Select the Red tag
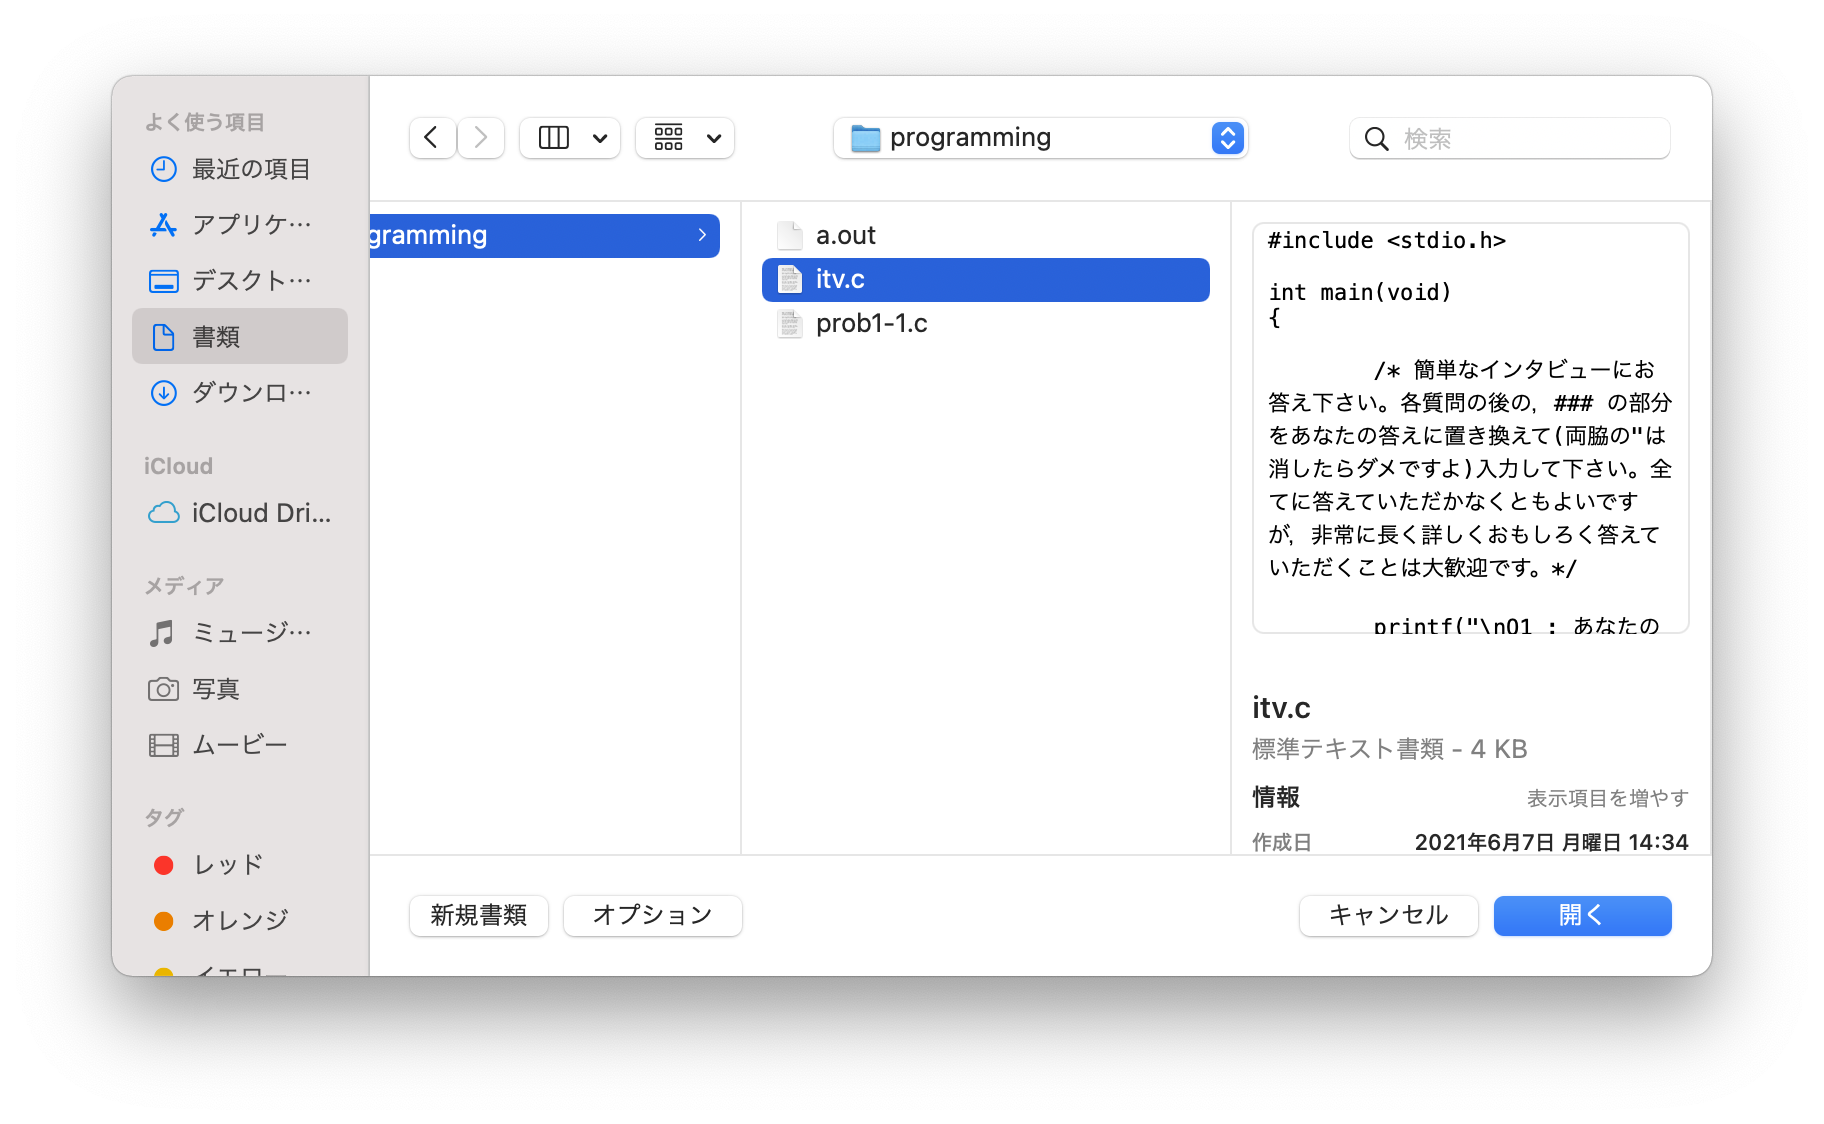Image resolution: width=1824 pixels, height=1124 pixels. 228,865
